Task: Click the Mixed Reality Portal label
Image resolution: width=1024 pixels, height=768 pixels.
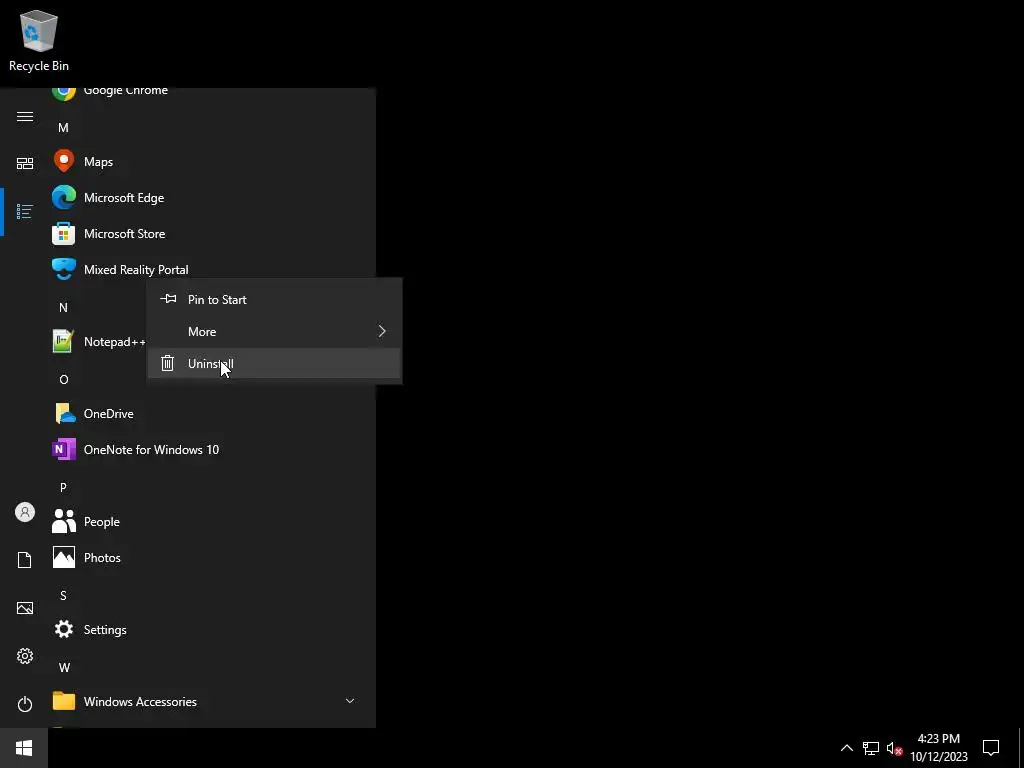Action: pyautogui.click(x=136, y=269)
